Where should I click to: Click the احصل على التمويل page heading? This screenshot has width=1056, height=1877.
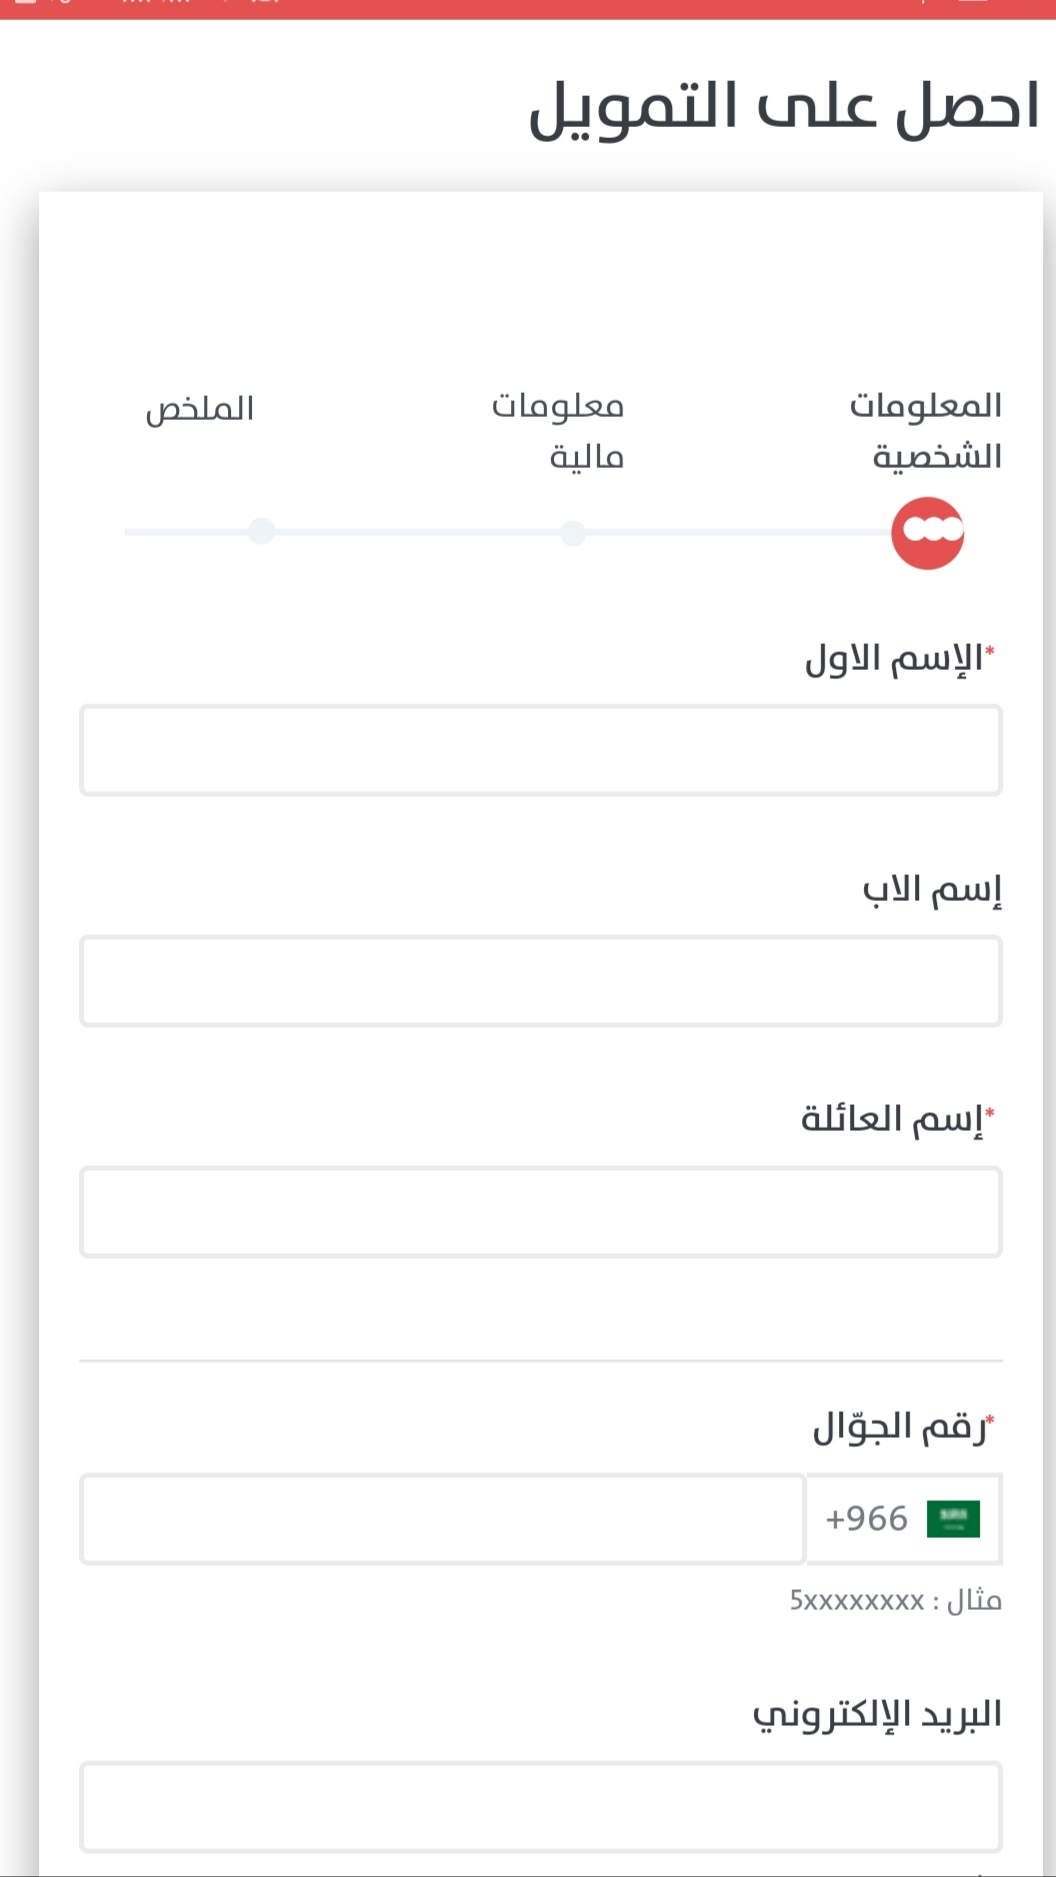coord(785,107)
